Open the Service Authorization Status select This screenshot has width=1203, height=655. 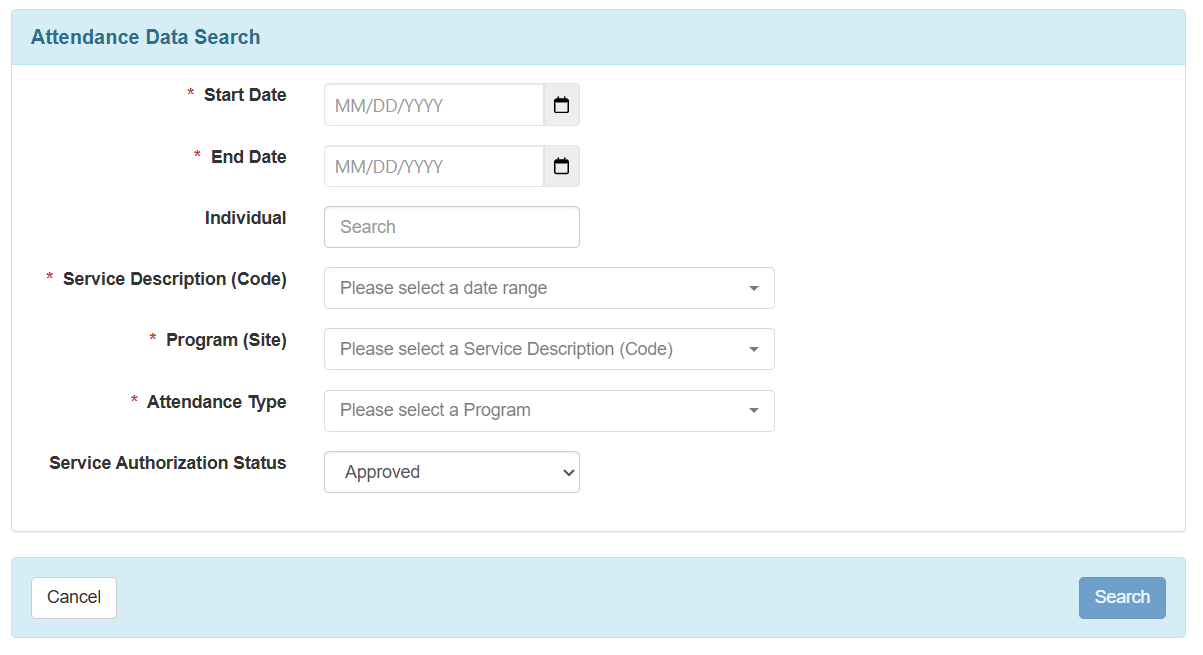pyautogui.click(x=452, y=472)
